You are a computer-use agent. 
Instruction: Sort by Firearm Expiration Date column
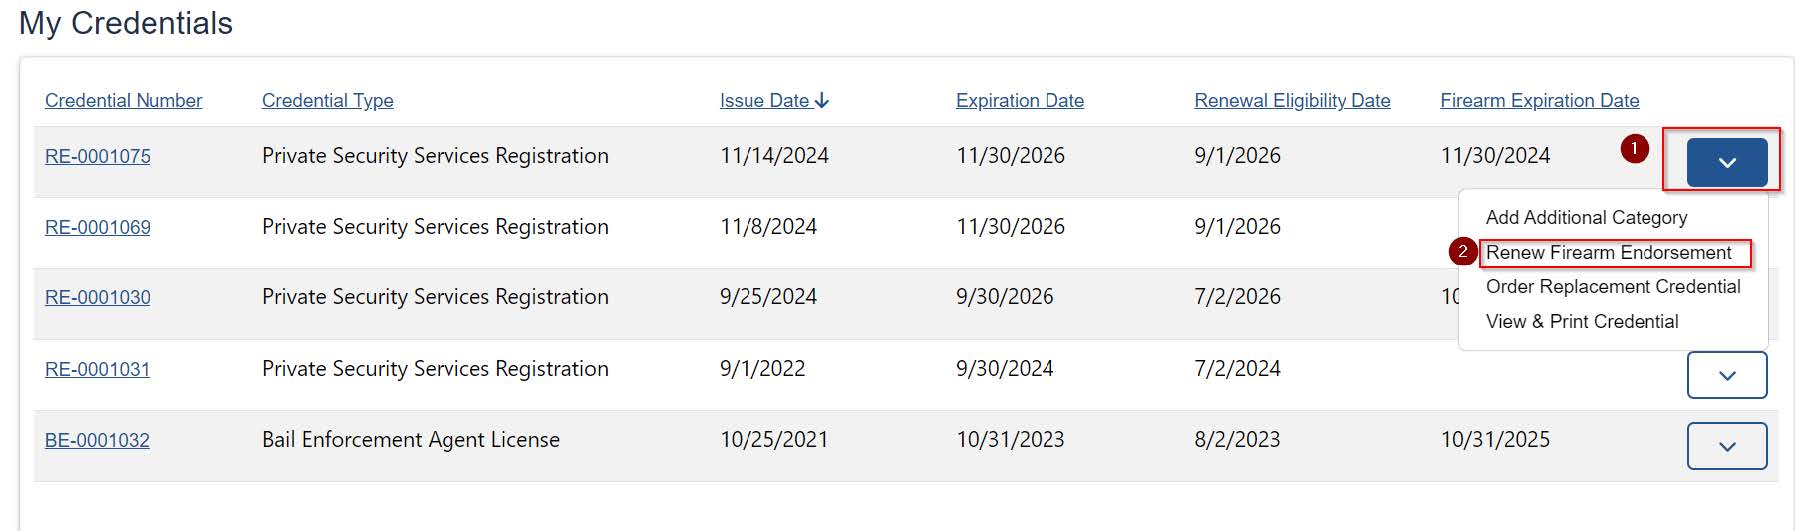click(x=1539, y=100)
